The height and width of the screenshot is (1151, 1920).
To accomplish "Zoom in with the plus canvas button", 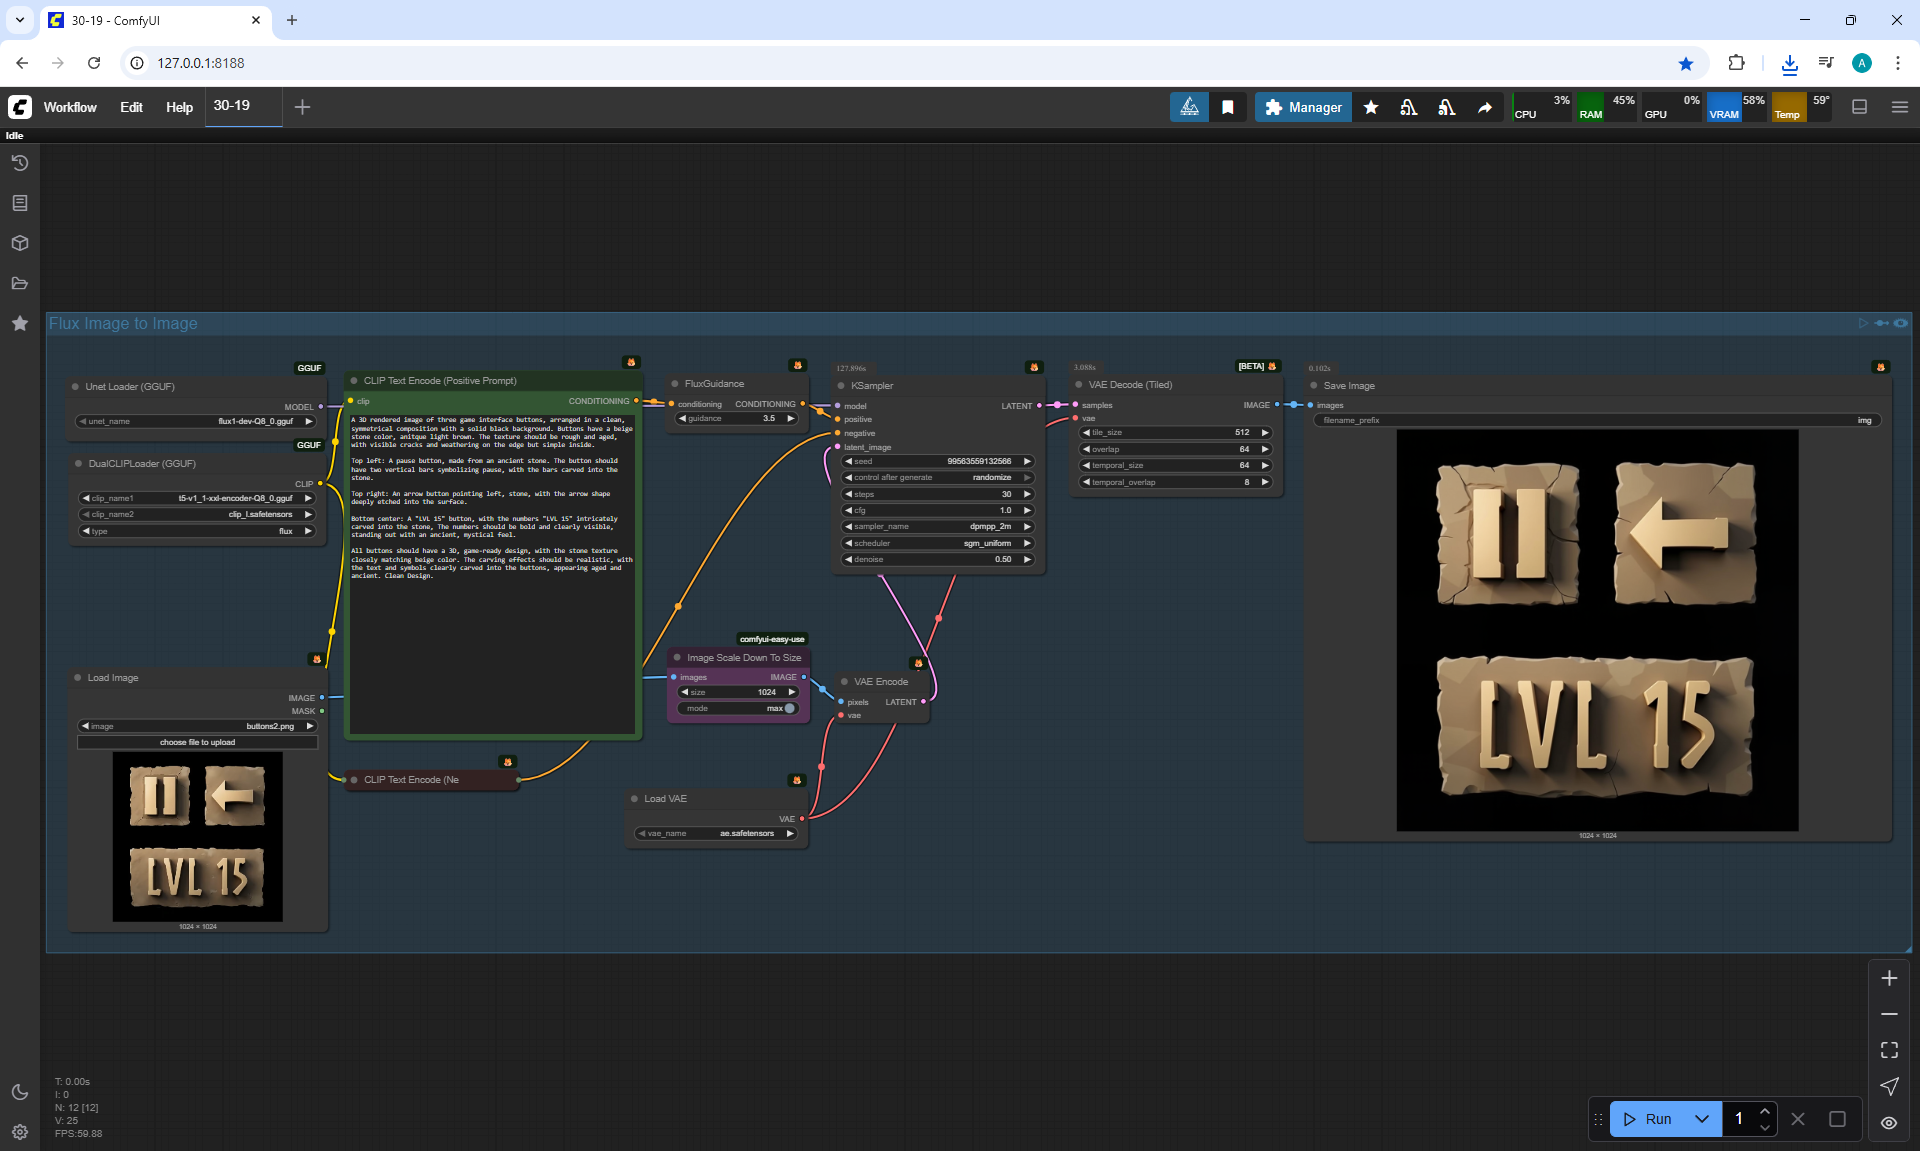I will point(1889,978).
